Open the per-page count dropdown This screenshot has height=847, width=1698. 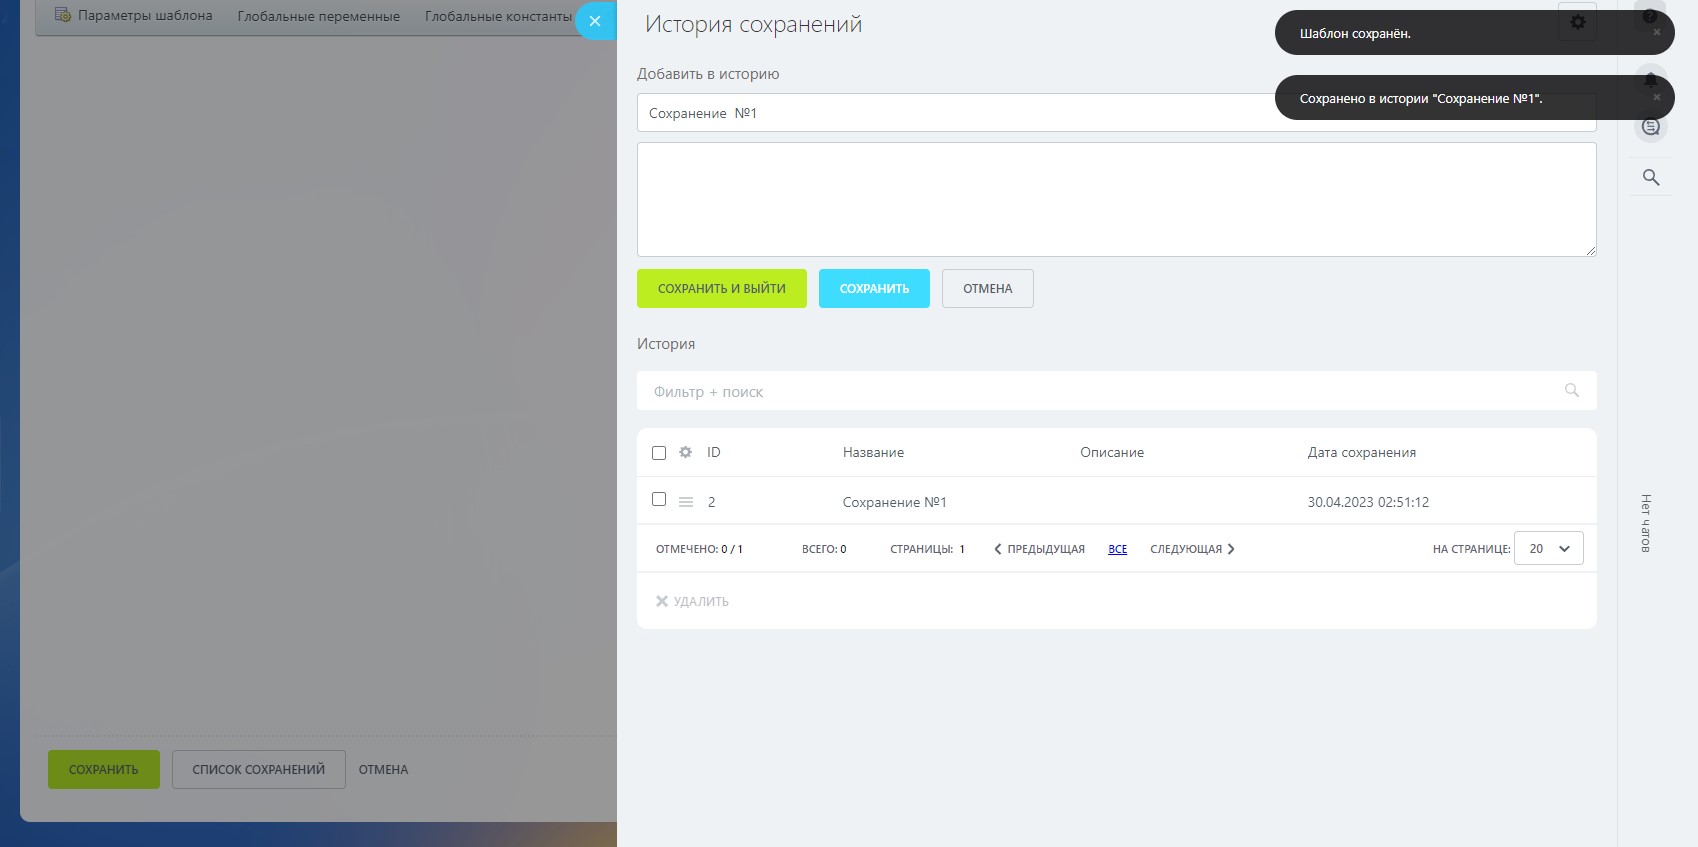click(x=1549, y=548)
